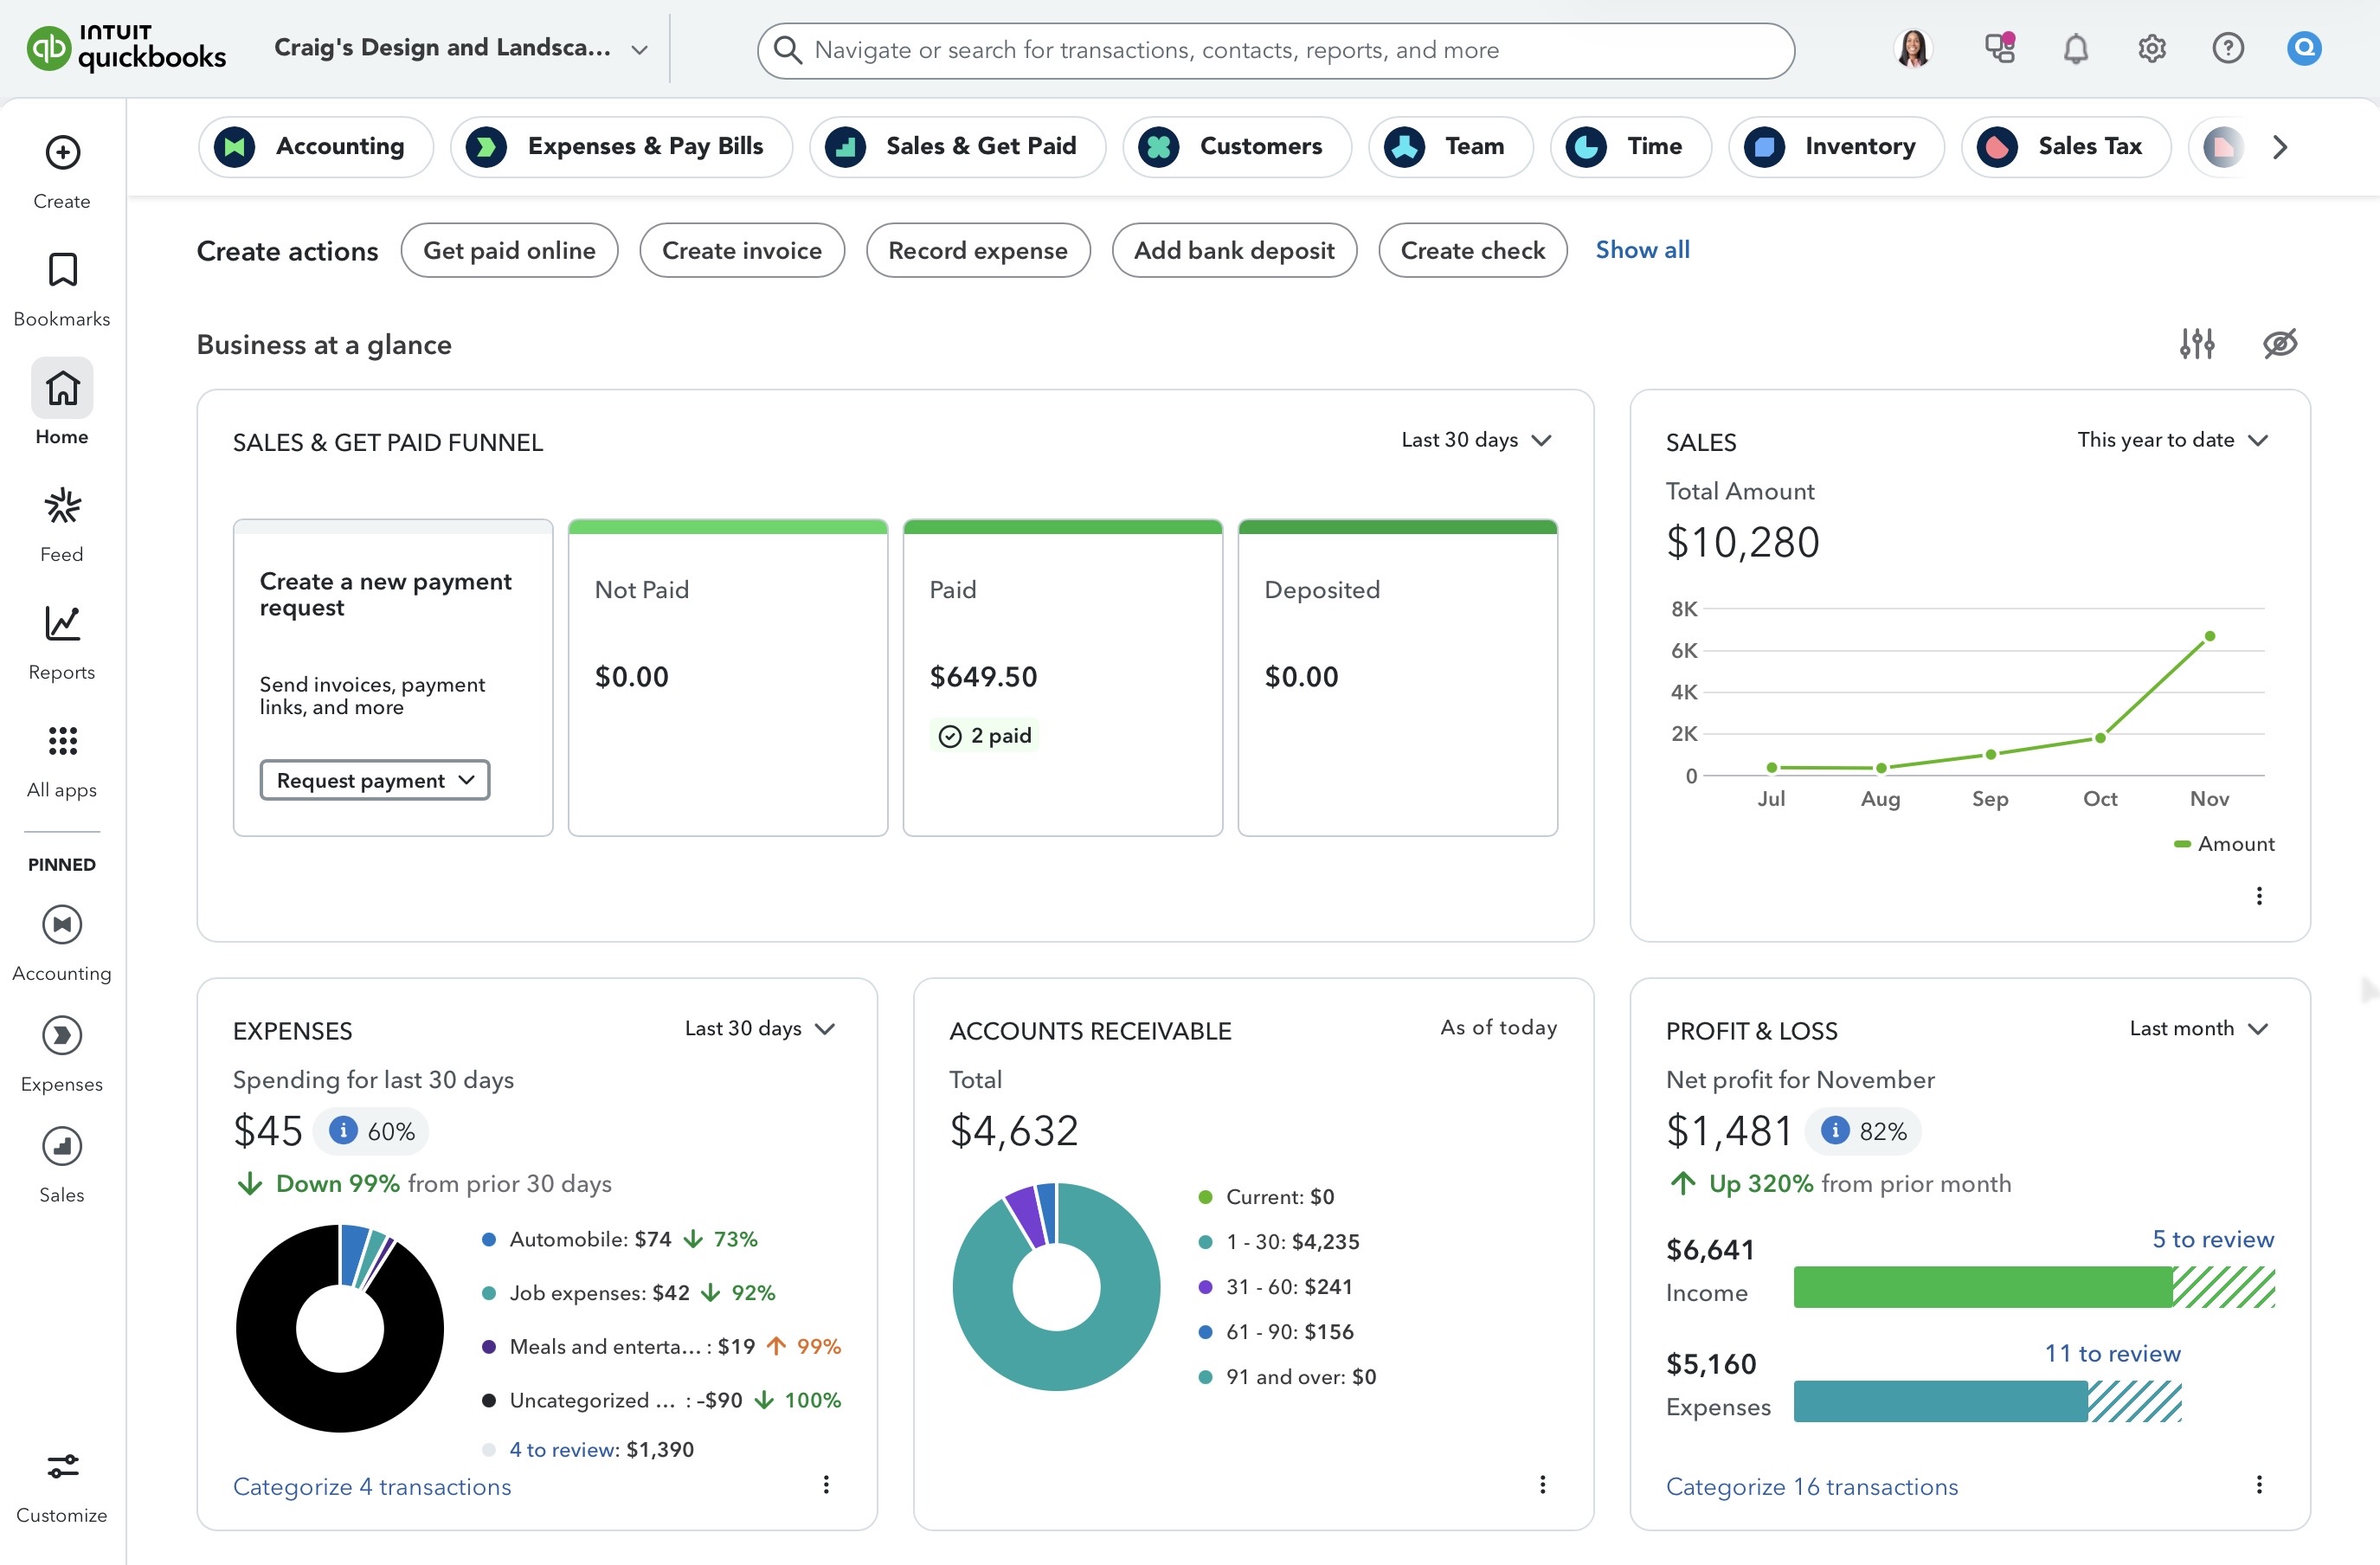The width and height of the screenshot is (2380, 1565).
Task: Open the Customize panel
Action: click(x=61, y=1466)
